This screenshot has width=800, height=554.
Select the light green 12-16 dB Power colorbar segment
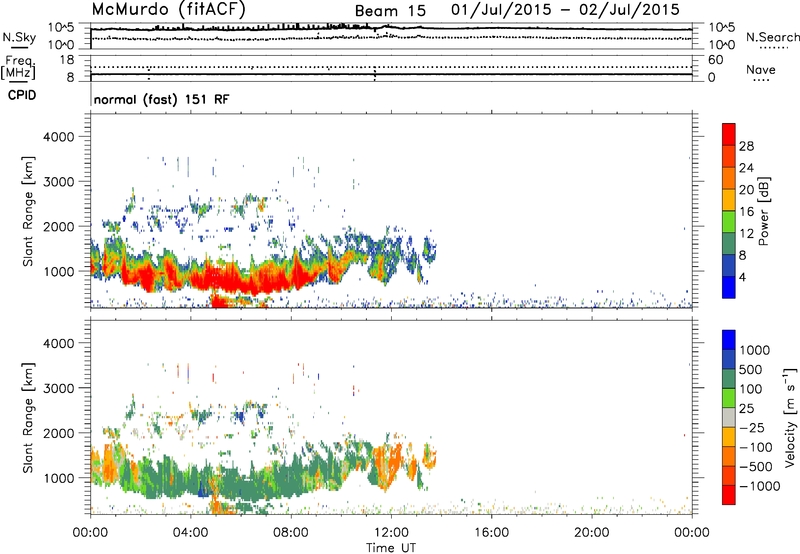729,222
